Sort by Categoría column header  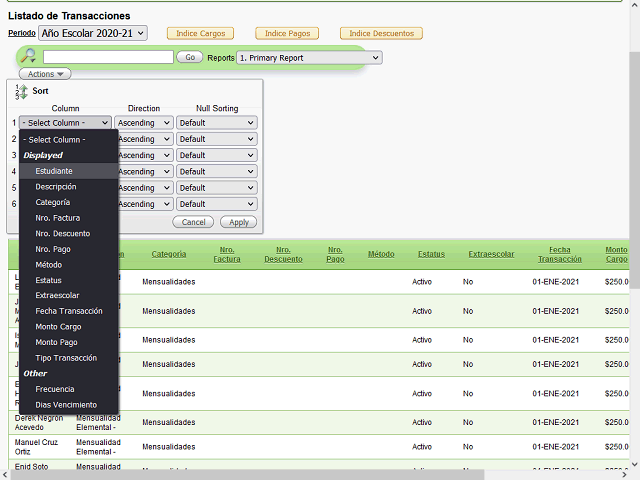[x=169, y=254]
